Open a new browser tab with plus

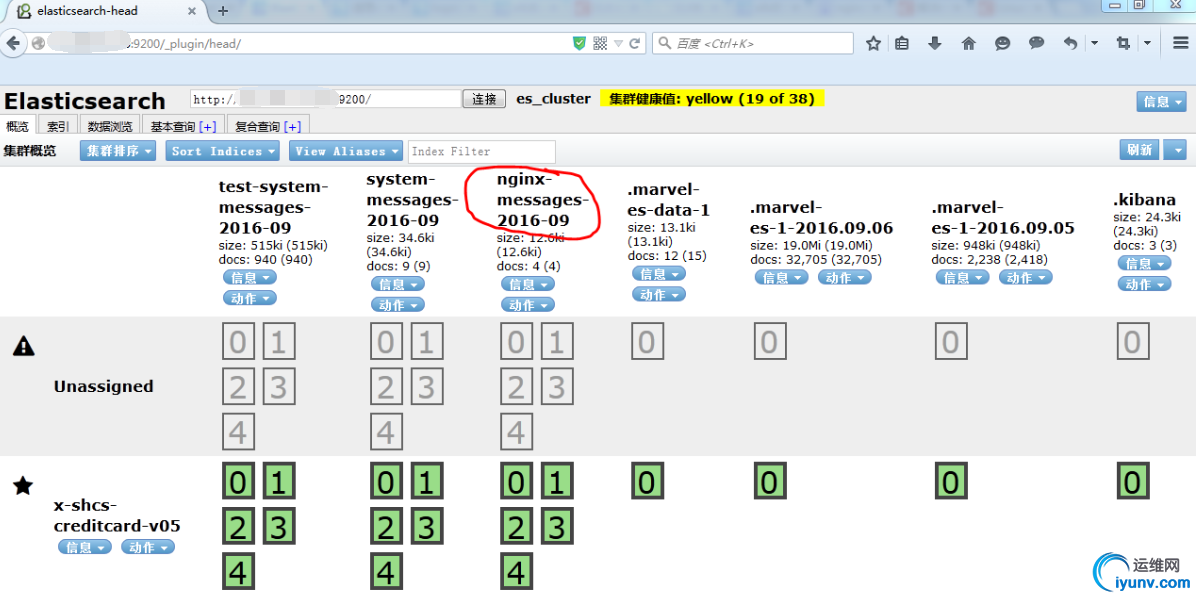click(x=223, y=11)
